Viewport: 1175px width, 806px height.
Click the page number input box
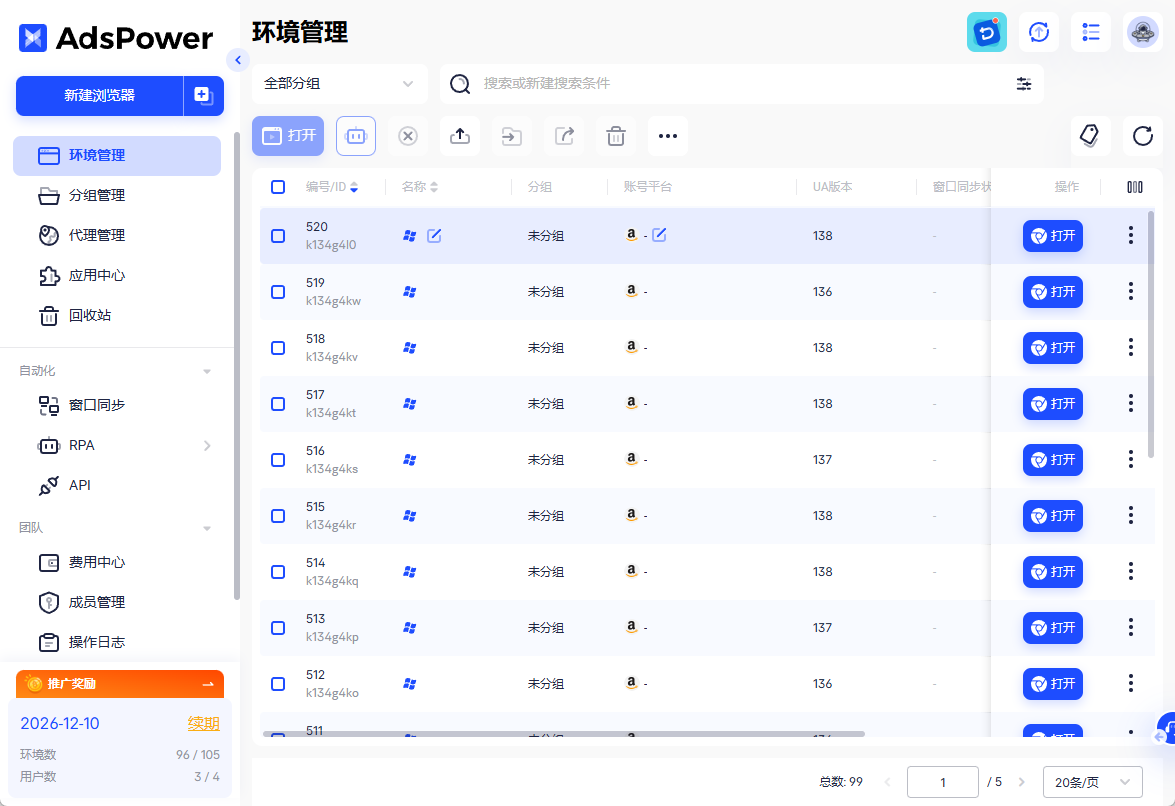(942, 782)
